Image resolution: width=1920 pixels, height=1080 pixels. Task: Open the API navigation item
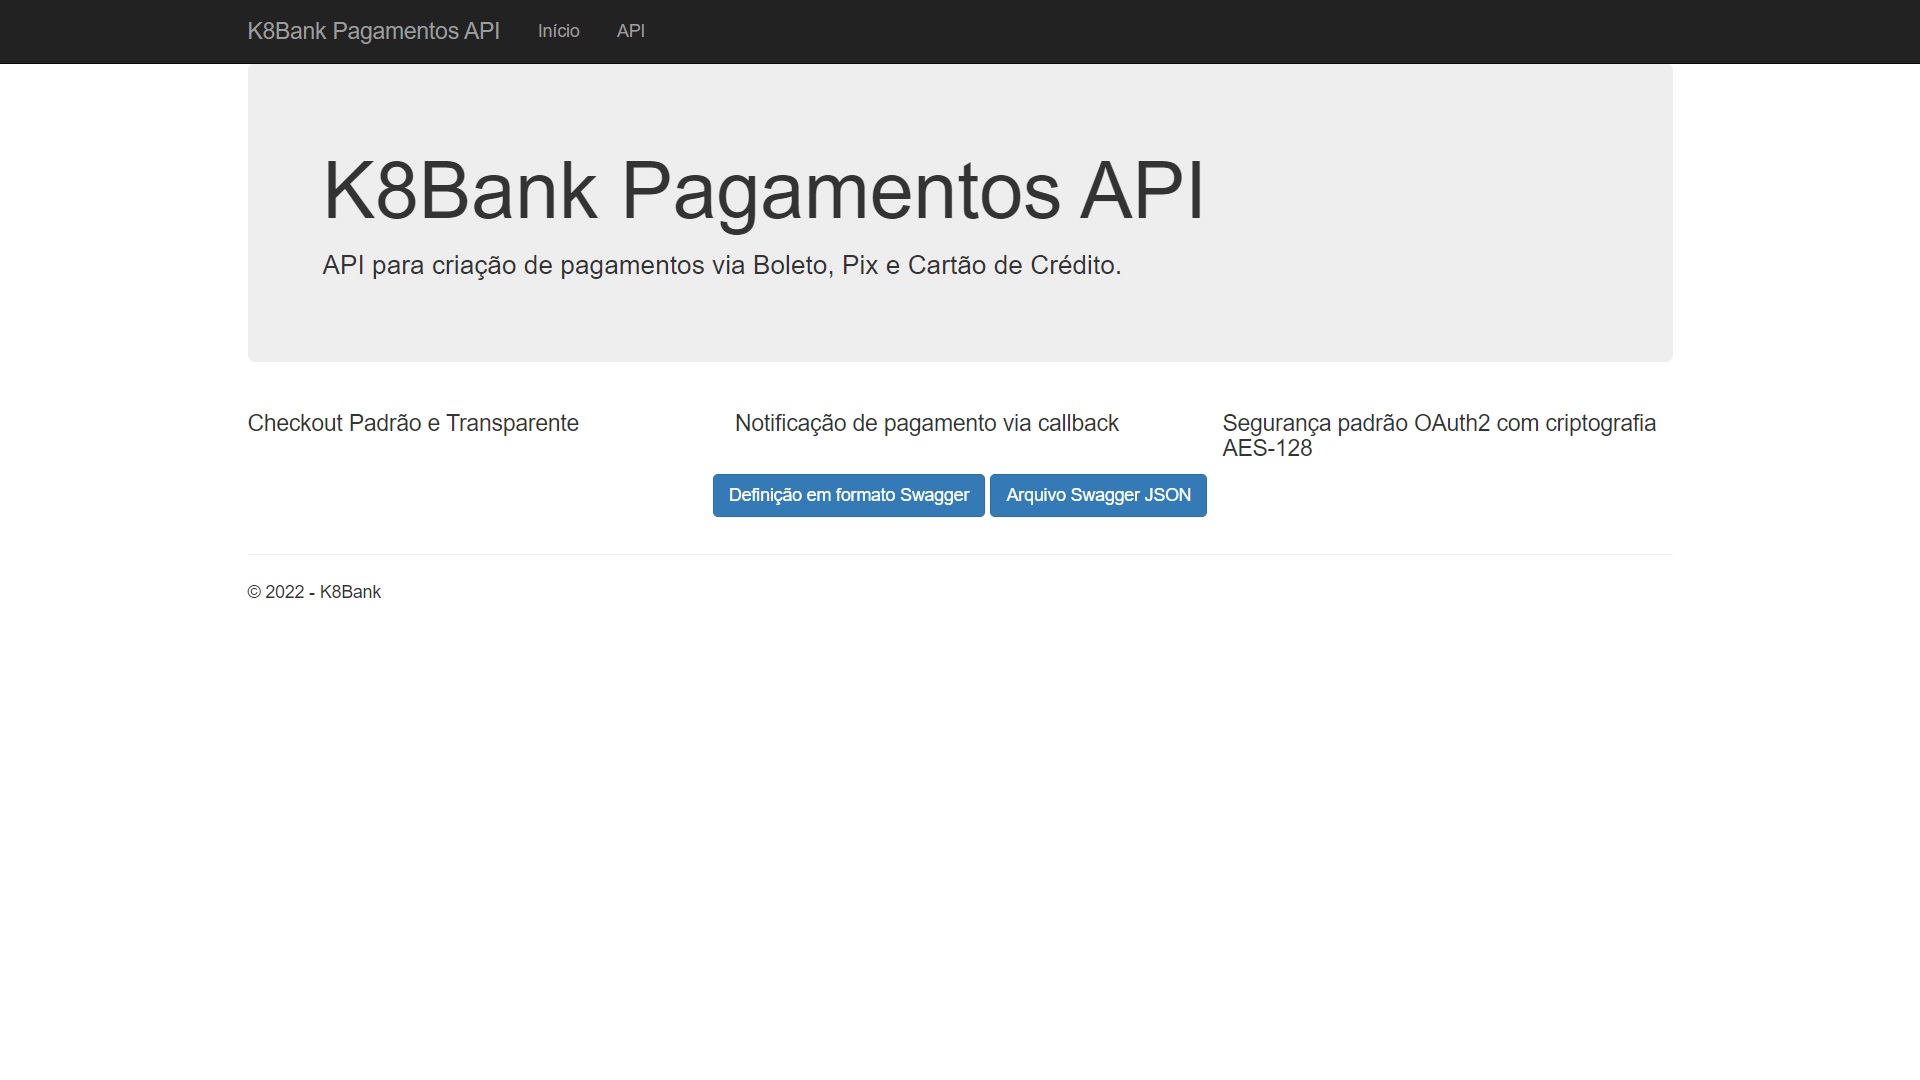click(x=630, y=31)
